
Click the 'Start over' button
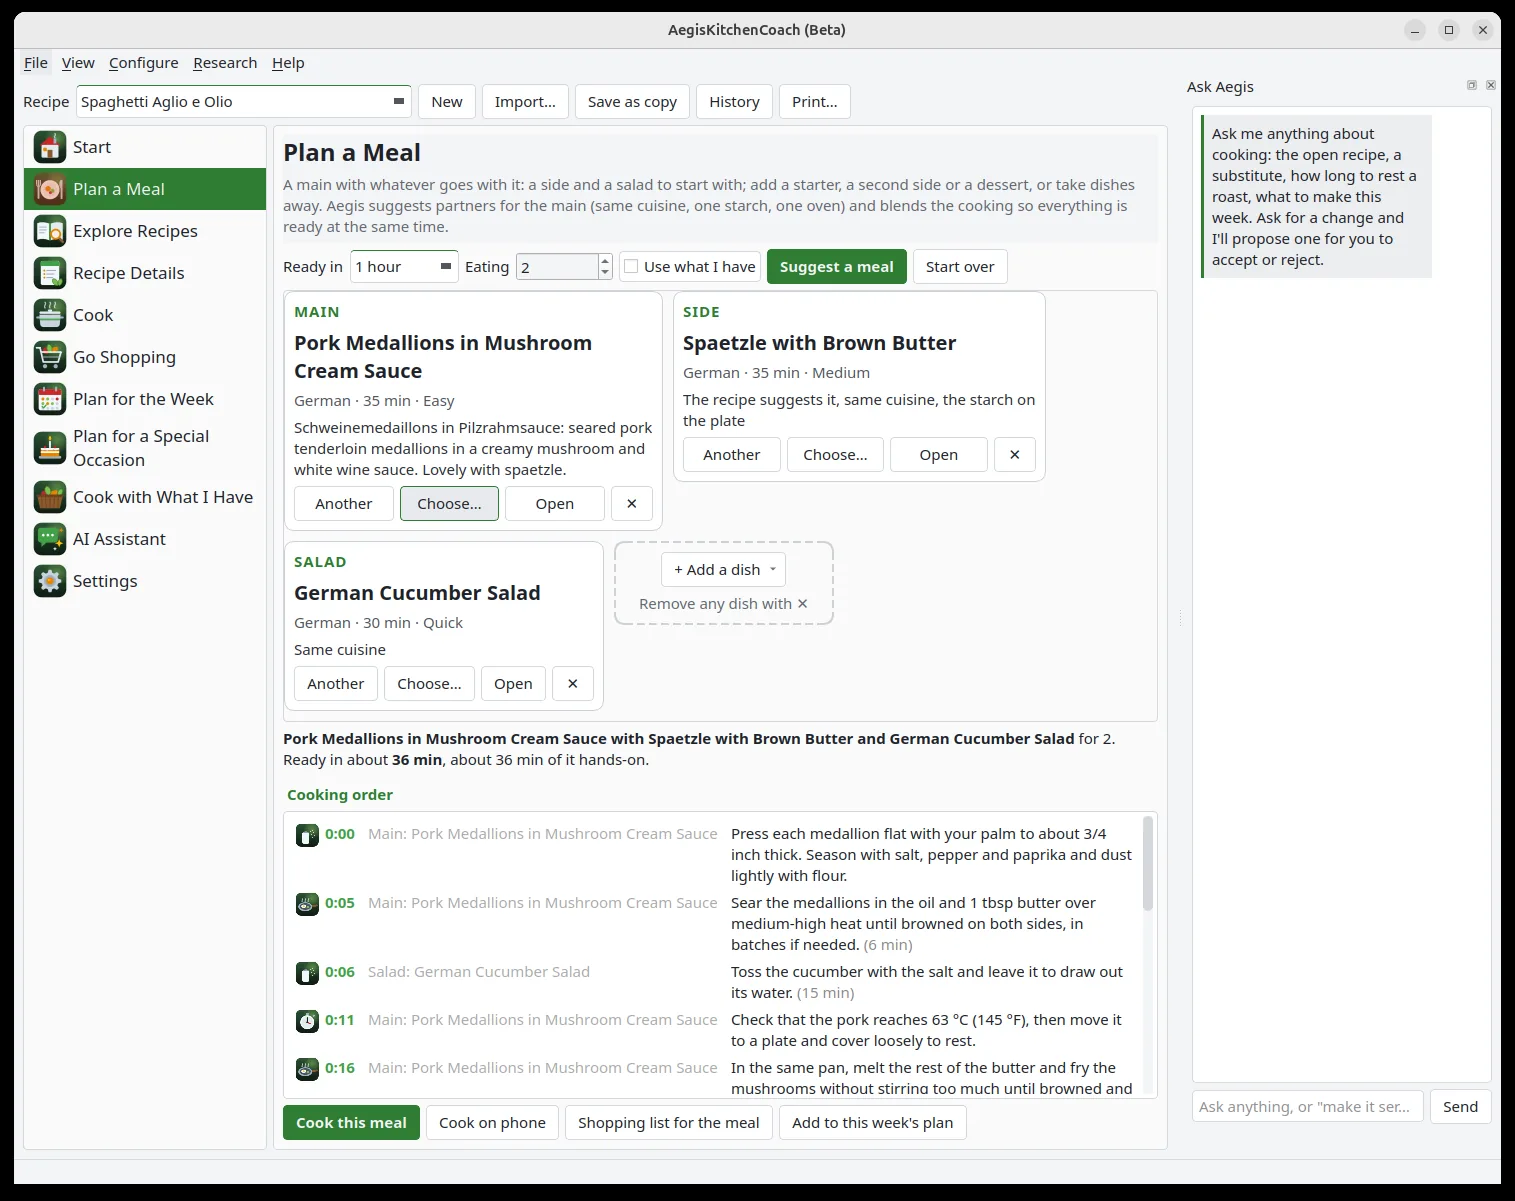tap(960, 267)
